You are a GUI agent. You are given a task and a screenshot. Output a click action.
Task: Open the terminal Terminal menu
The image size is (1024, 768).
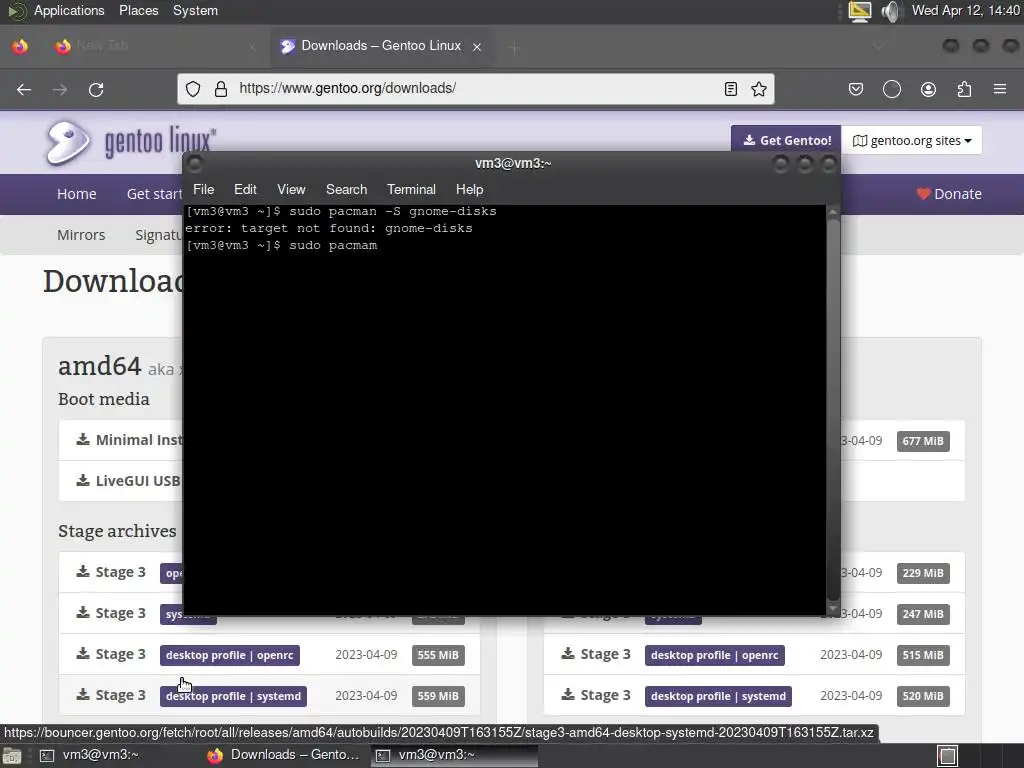(x=411, y=189)
